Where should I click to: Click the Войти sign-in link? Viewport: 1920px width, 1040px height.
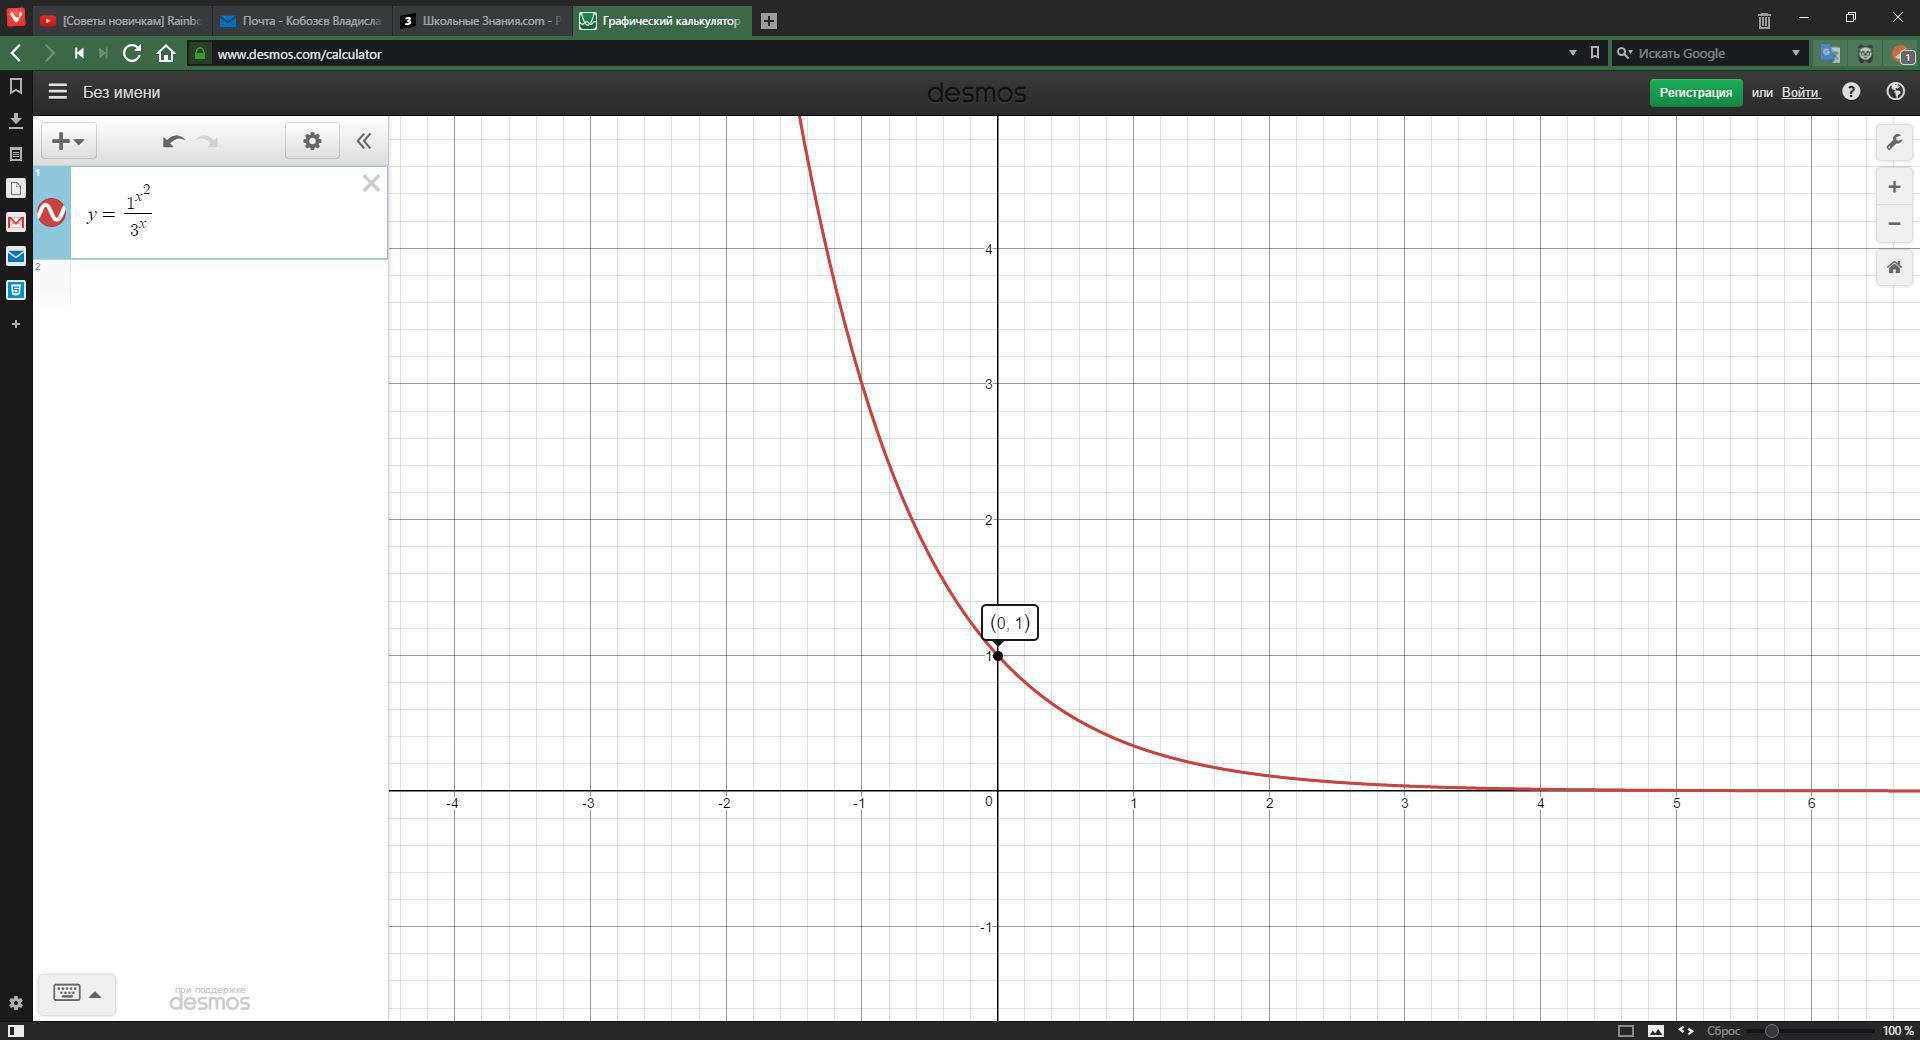click(1800, 92)
